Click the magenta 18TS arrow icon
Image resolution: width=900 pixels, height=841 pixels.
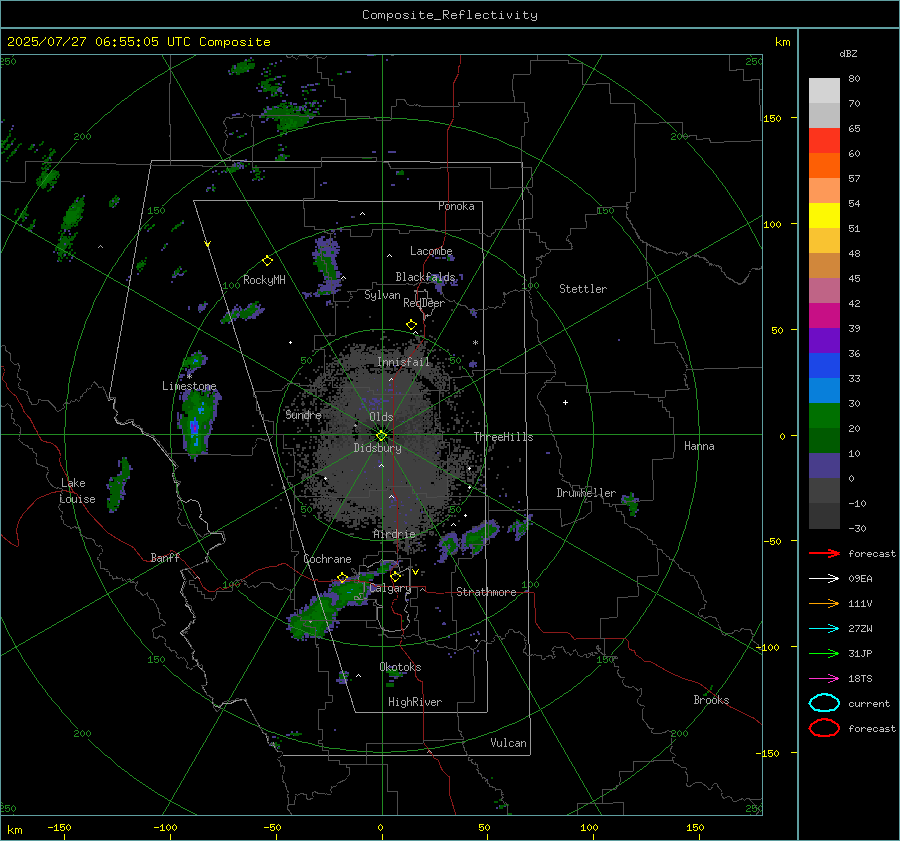[x=824, y=679]
